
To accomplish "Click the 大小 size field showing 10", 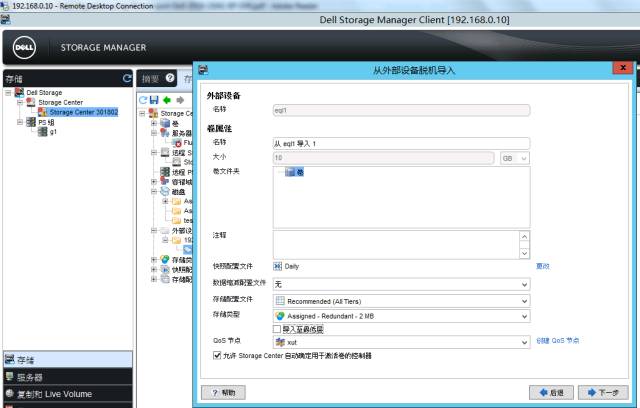I will [x=384, y=158].
